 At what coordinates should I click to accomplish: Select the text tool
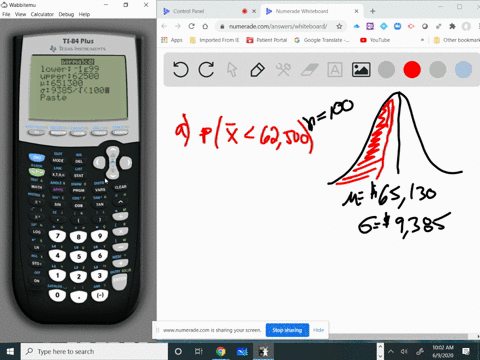click(335, 70)
